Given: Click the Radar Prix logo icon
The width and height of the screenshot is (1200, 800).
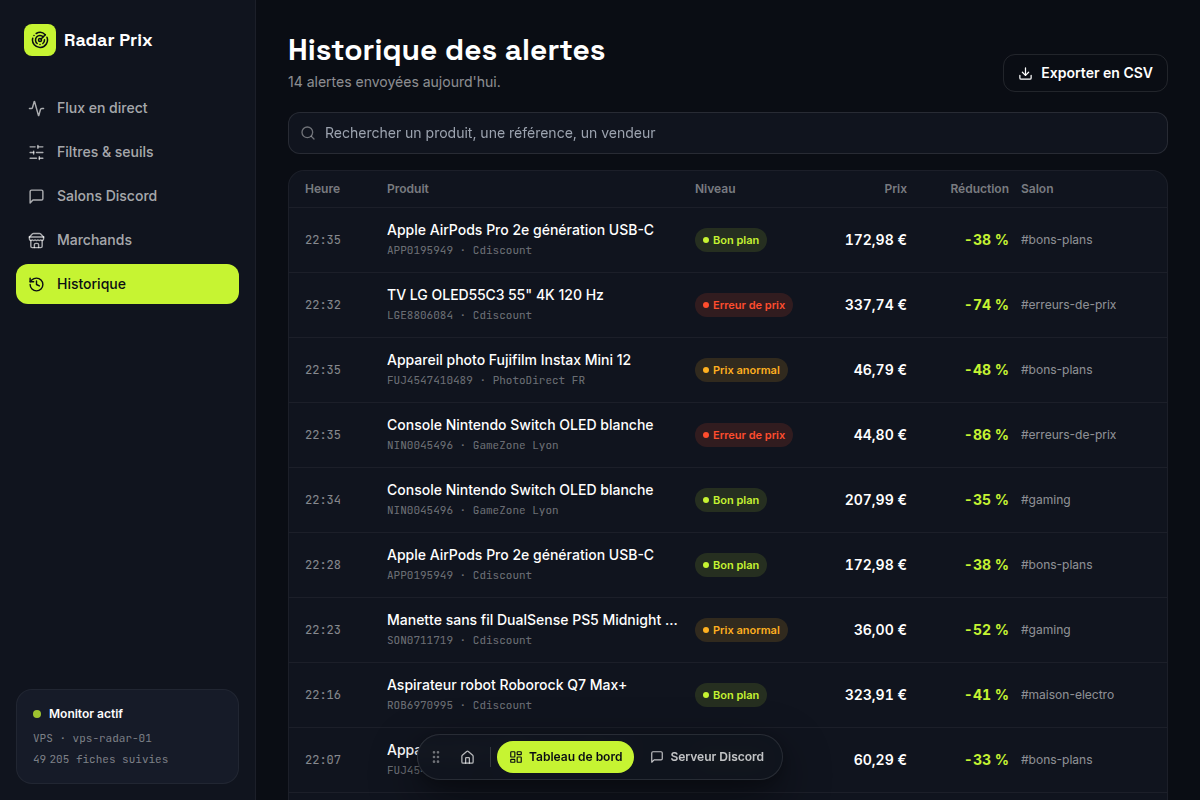Looking at the screenshot, I should coord(40,40).
